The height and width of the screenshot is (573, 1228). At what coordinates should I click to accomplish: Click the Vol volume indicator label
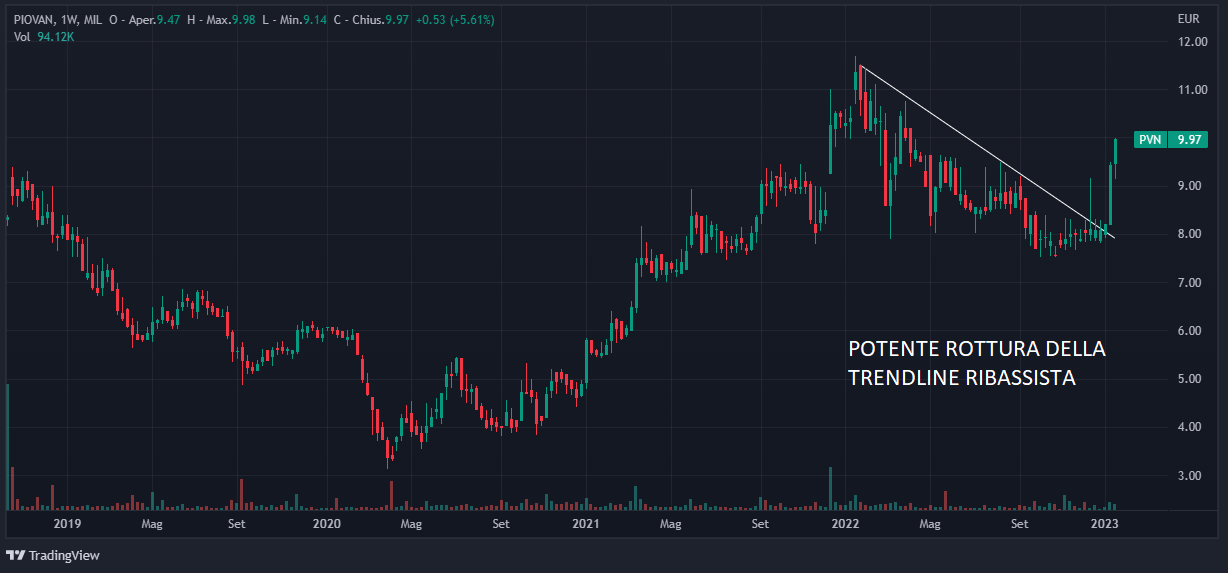coord(22,37)
